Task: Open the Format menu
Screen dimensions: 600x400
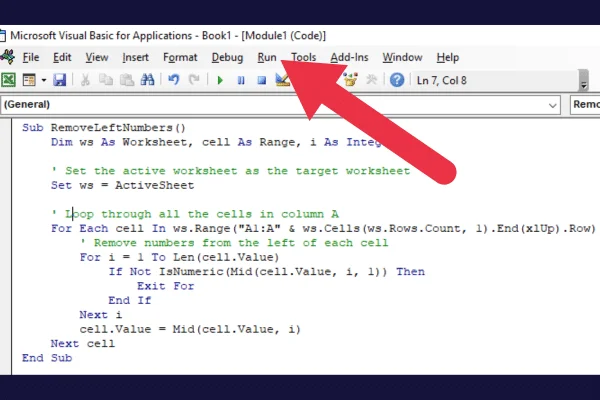Action: pos(180,57)
